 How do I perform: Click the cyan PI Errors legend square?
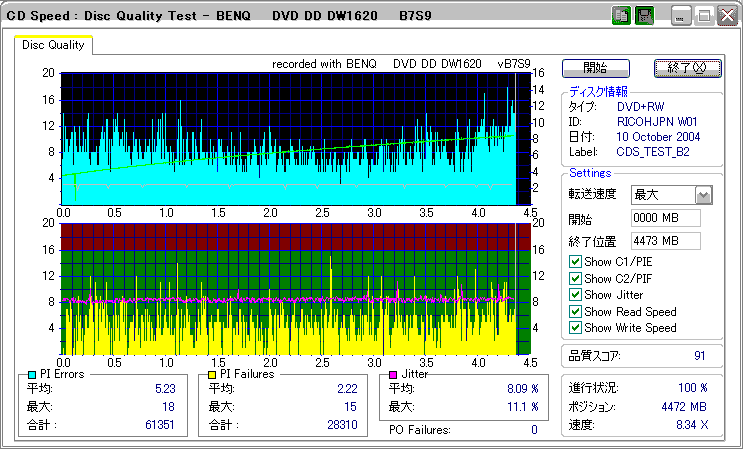33,374
